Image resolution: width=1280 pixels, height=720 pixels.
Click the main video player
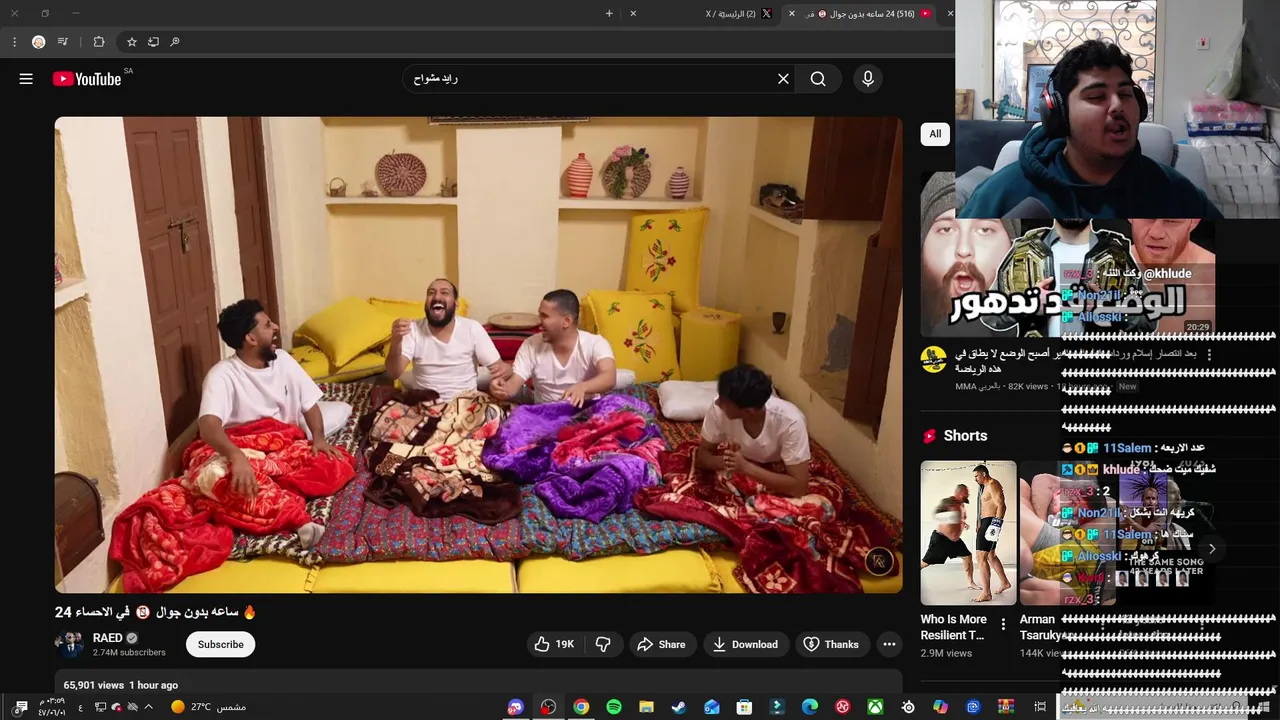(478, 355)
